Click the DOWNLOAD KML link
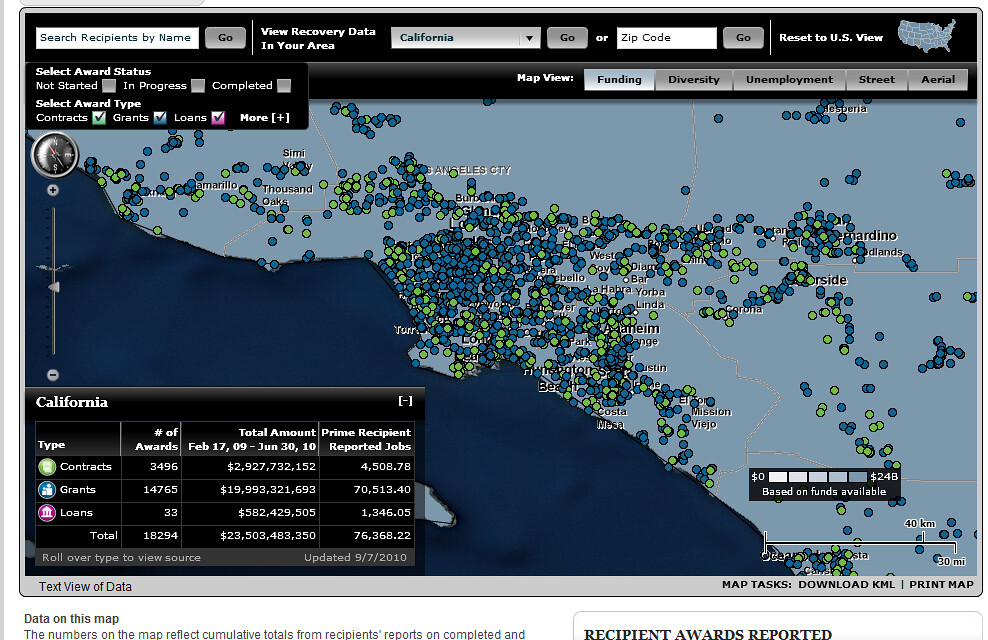This screenshot has height=640, width=988. (x=847, y=585)
